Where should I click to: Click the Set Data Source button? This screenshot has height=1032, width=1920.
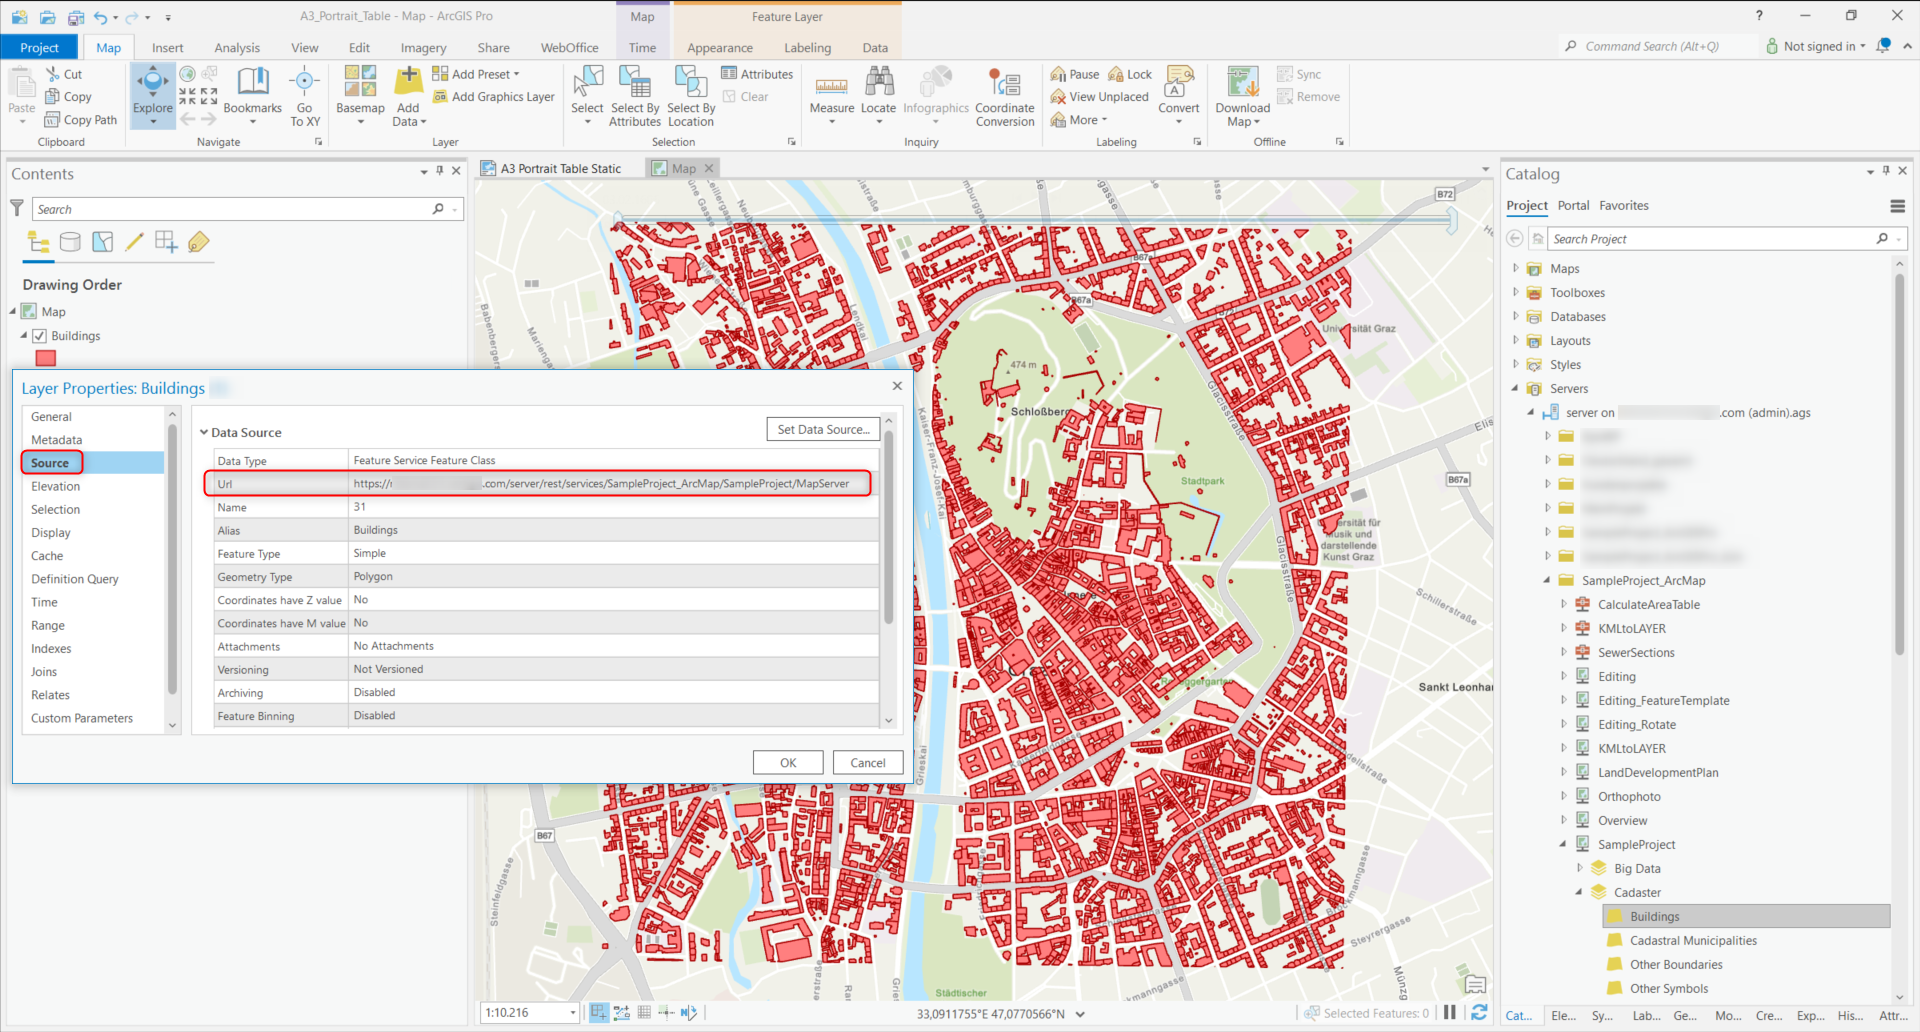(823, 429)
